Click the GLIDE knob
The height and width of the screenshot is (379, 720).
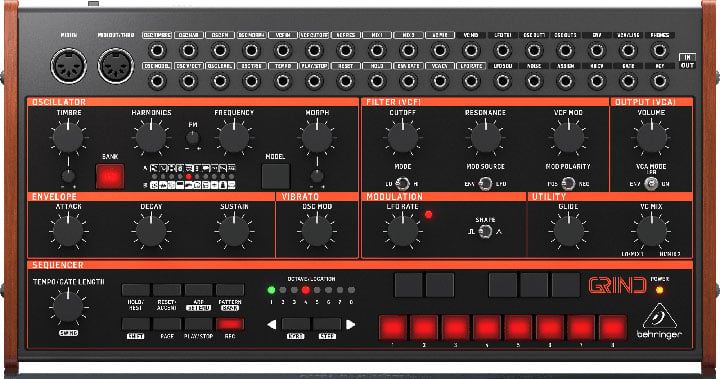tap(568, 231)
